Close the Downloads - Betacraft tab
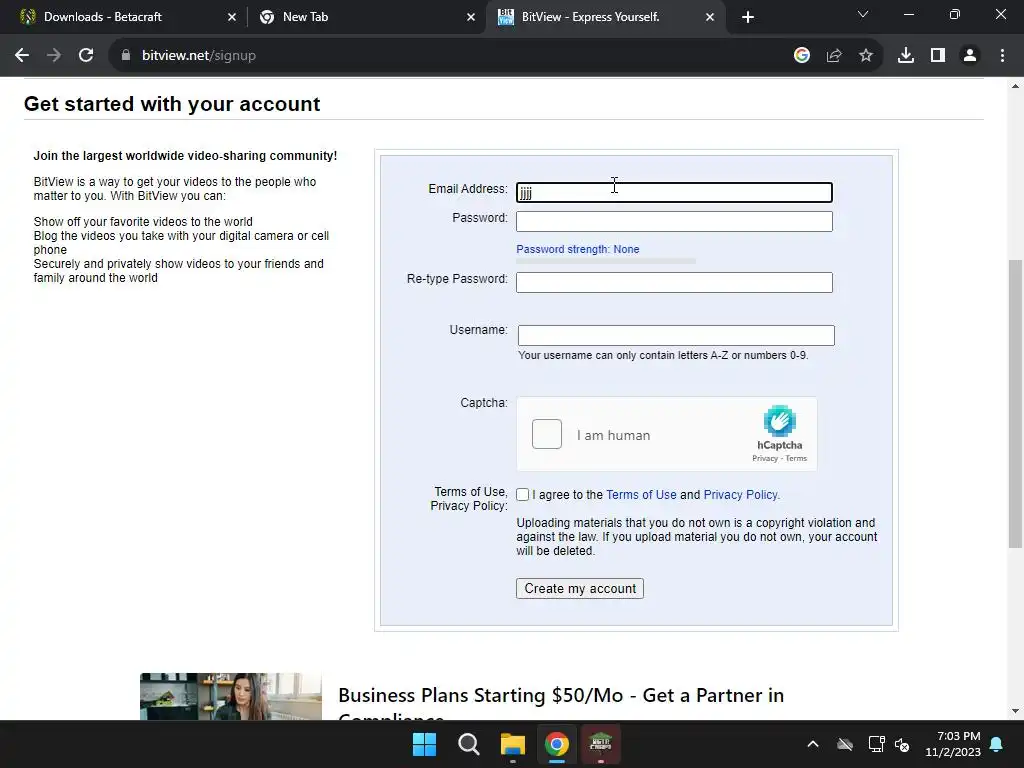Viewport: 1024px width, 768px height. tap(232, 17)
